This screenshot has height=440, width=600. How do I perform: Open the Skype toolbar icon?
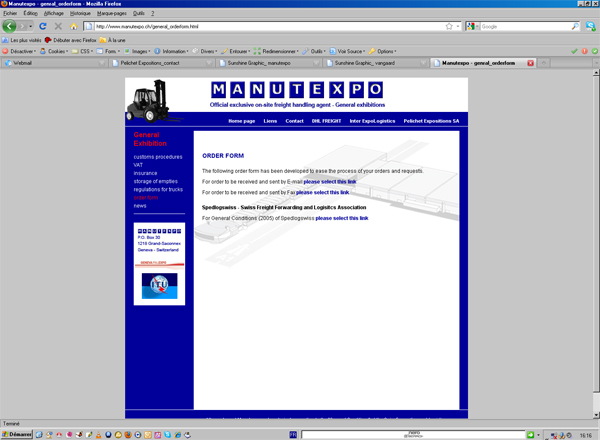click(590, 26)
